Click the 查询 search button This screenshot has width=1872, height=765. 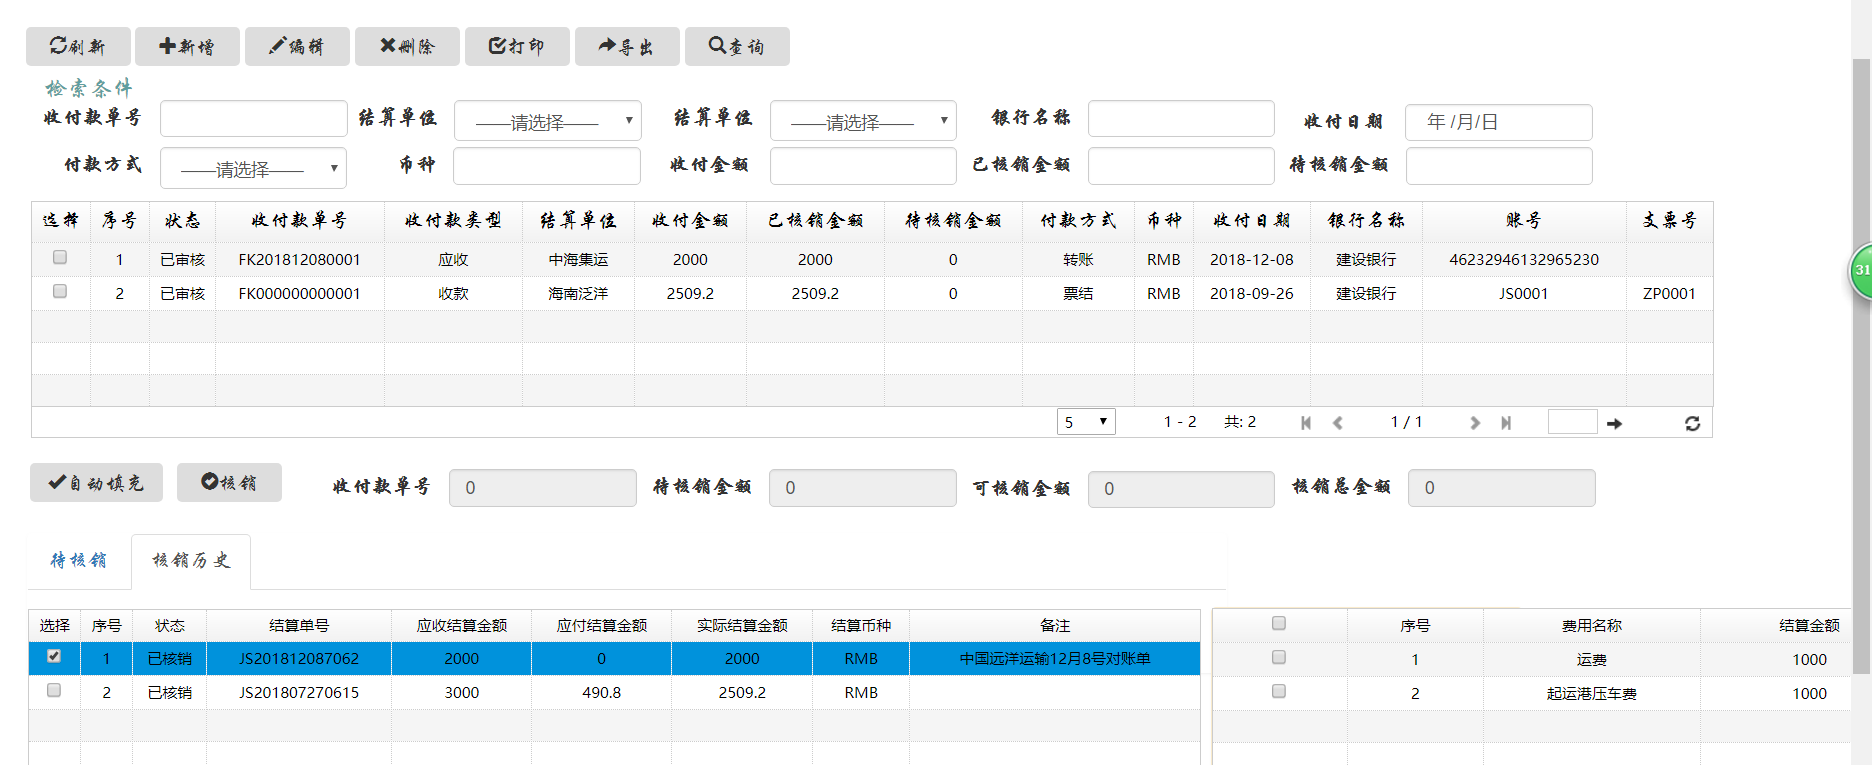(737, 46)
